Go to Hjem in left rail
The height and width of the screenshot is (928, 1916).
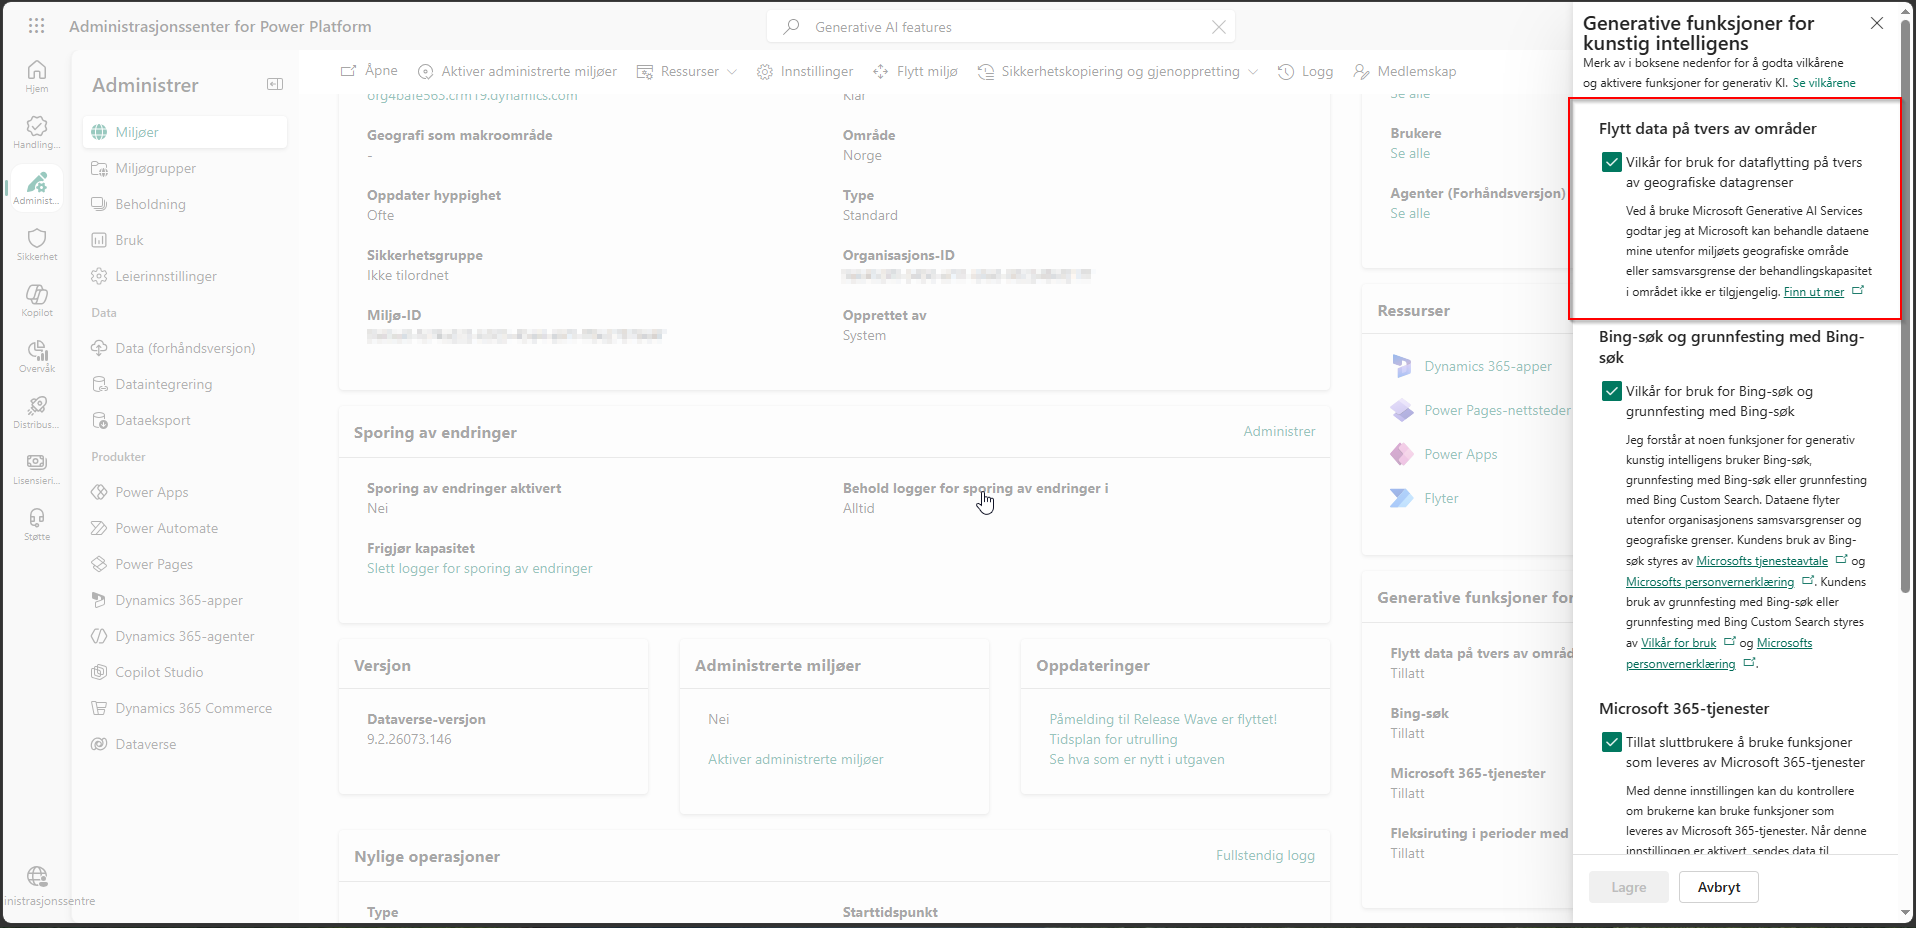point(37,76)
